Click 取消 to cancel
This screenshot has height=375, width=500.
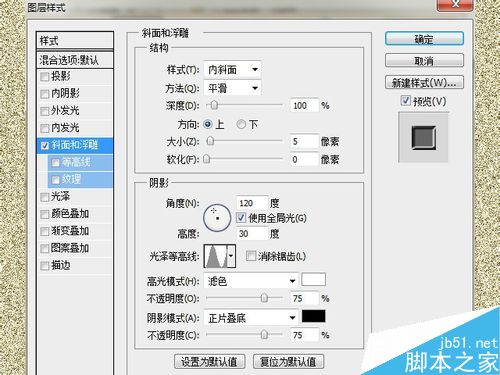click(x=424, y=61)
